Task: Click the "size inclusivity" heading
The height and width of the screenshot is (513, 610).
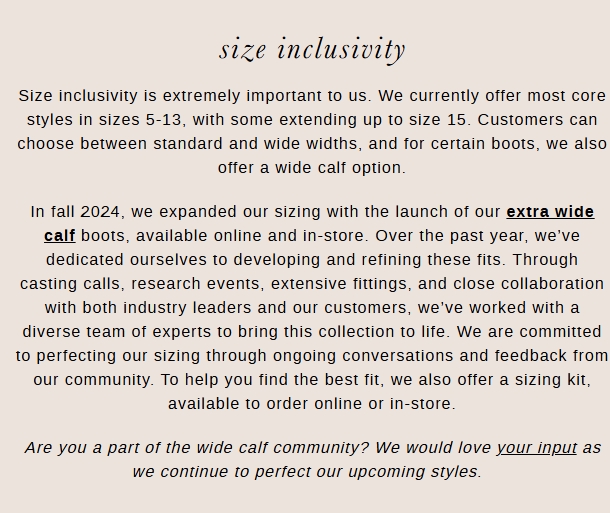Action: 312,49
